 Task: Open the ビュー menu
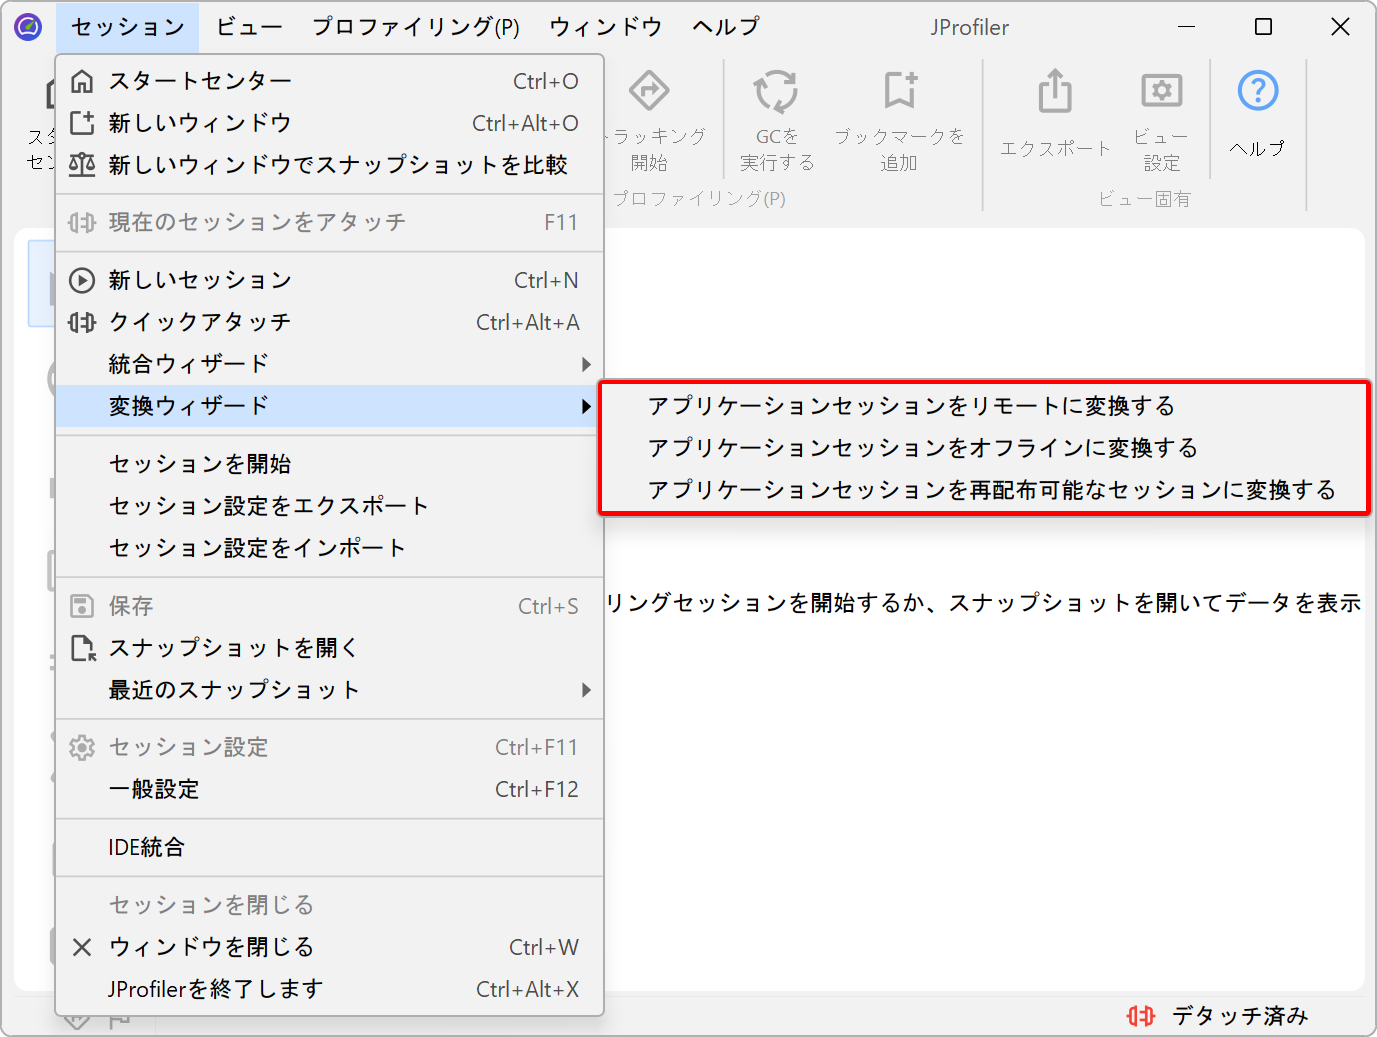(x=249, y=27)
